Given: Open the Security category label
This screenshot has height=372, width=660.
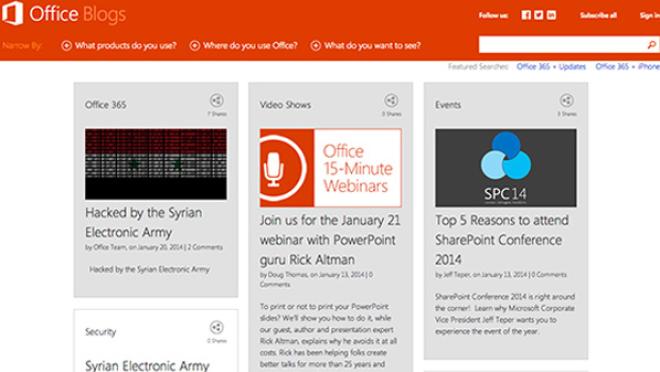Looking at the screenshot, I should pyautogui.click(x=100, y=332).
